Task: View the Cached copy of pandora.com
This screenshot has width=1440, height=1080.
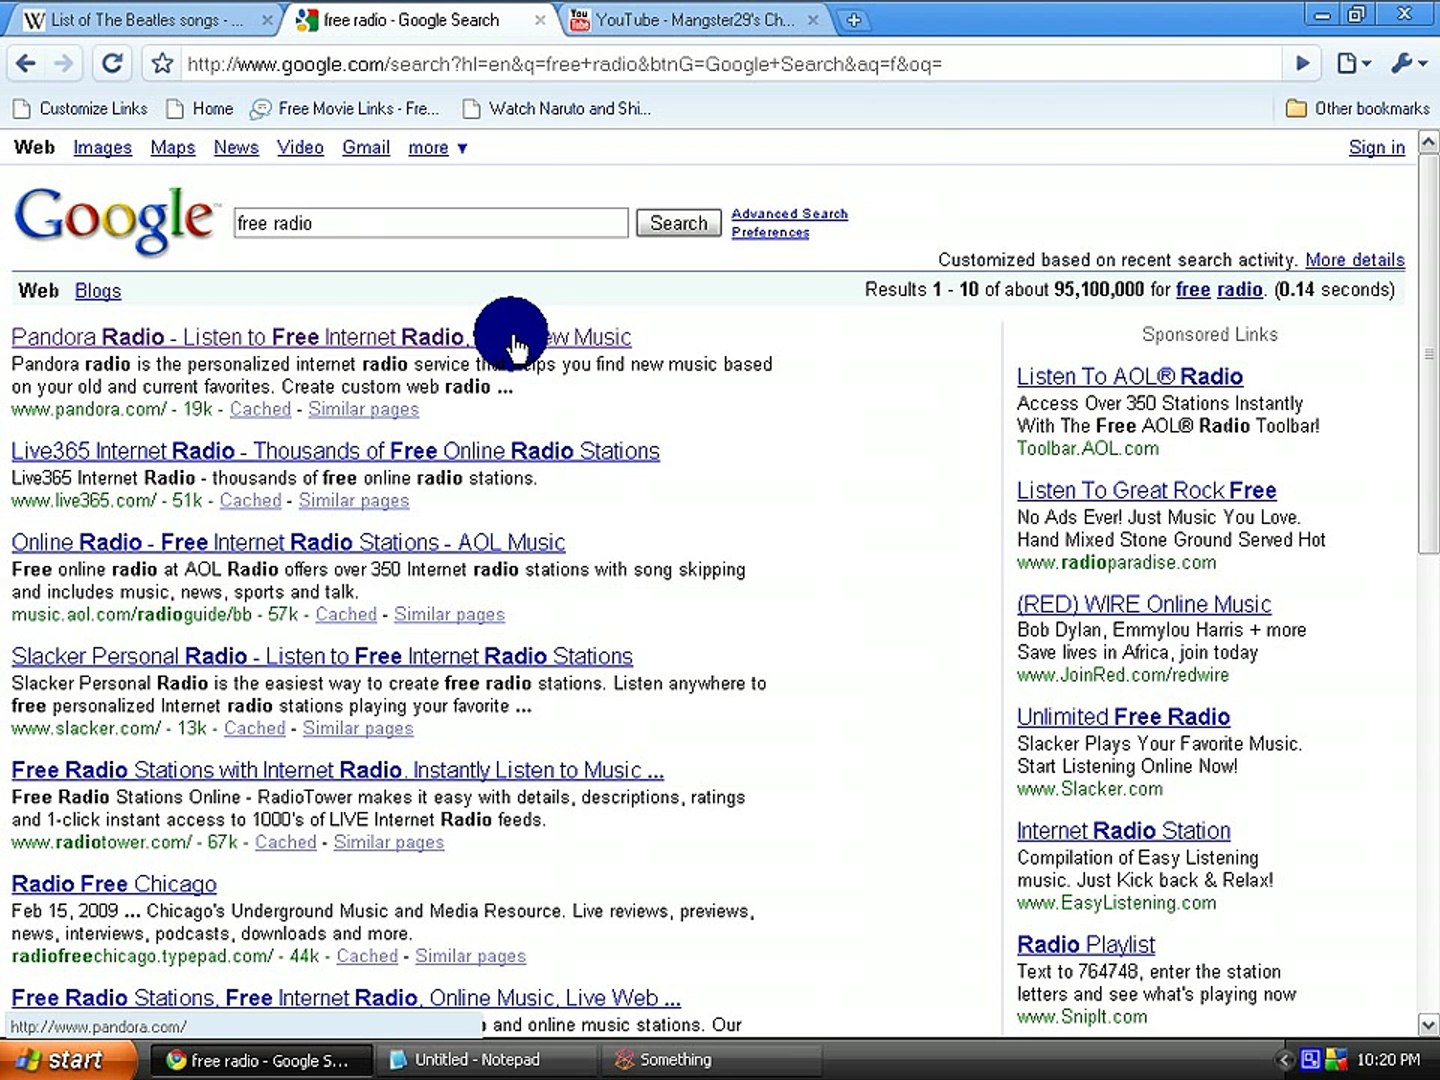Action: 260,409
